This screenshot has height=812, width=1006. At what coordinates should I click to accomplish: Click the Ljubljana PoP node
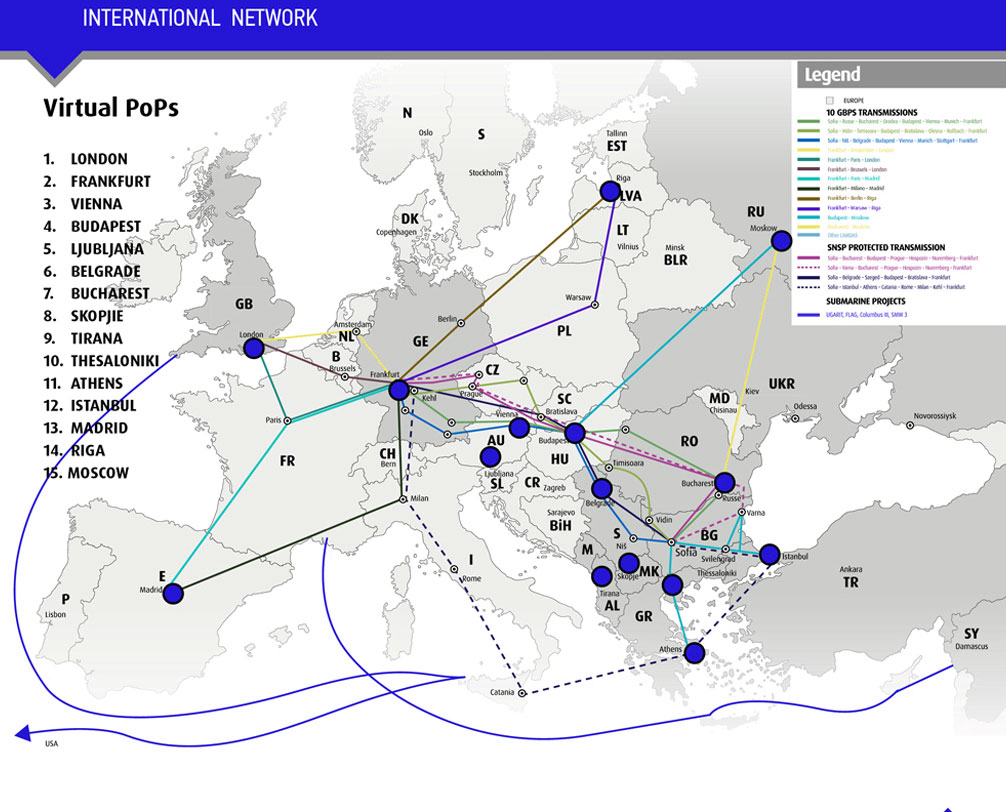[491, 457]
